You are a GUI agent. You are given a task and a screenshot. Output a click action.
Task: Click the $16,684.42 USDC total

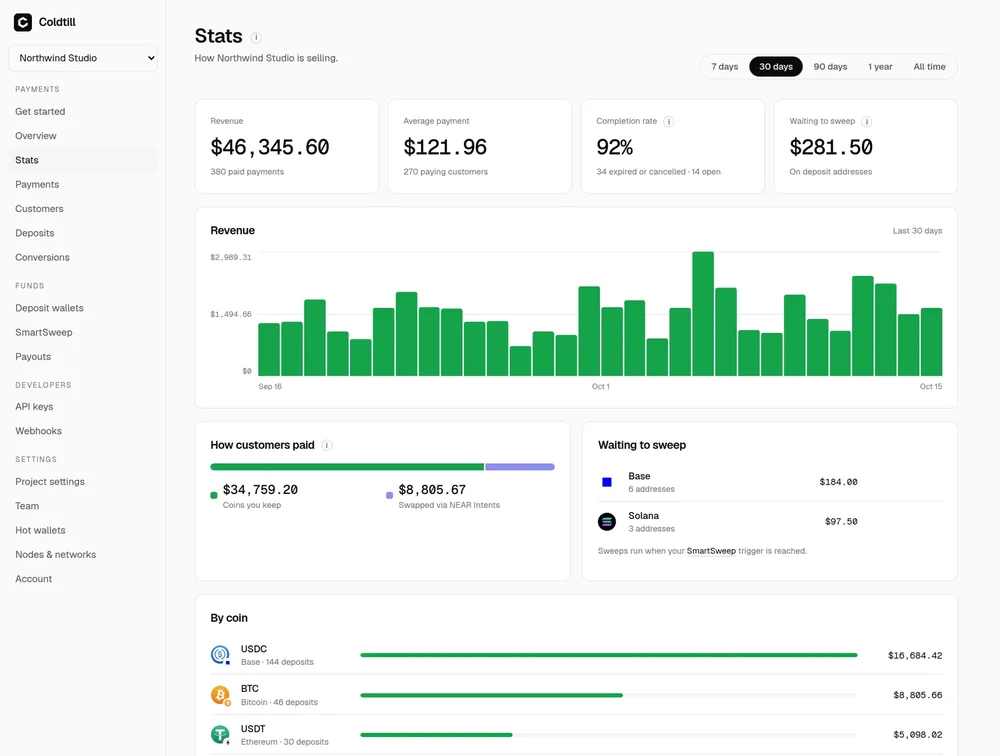915,655
